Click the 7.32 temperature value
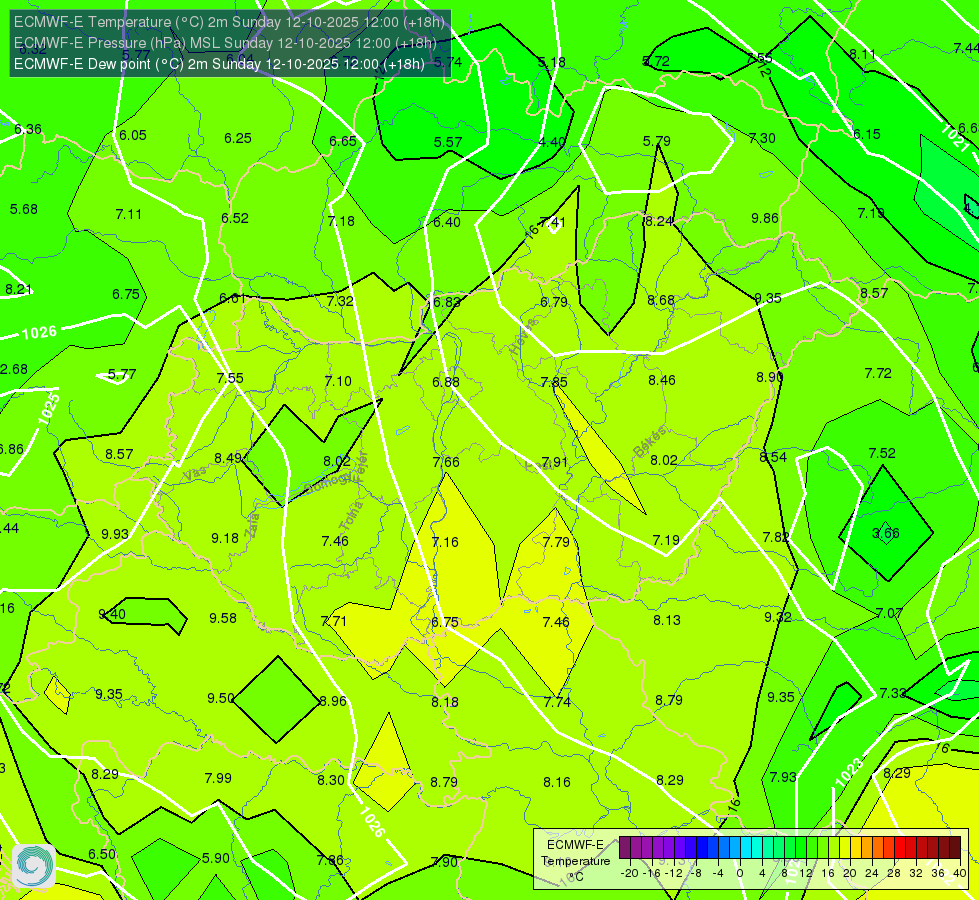This screenshot has width=979, height=900. tap(340, 300)
